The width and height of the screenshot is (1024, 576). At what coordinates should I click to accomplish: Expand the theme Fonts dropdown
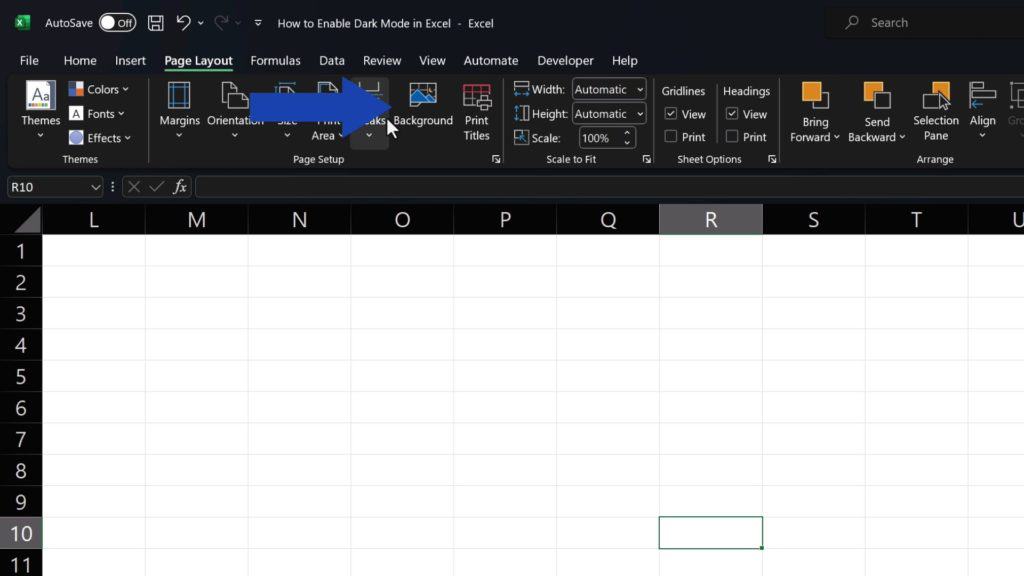point(97,114)
